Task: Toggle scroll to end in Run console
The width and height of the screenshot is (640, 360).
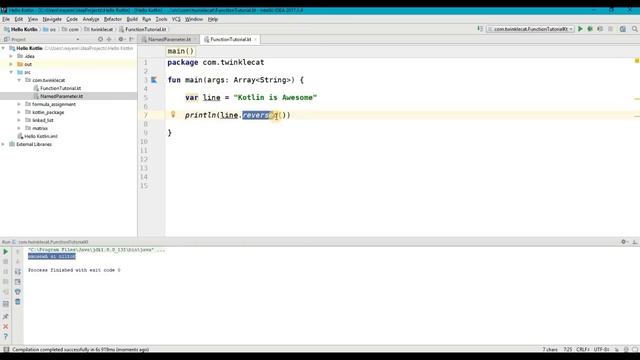Action: pyautogui.click(x=18, y=282)
